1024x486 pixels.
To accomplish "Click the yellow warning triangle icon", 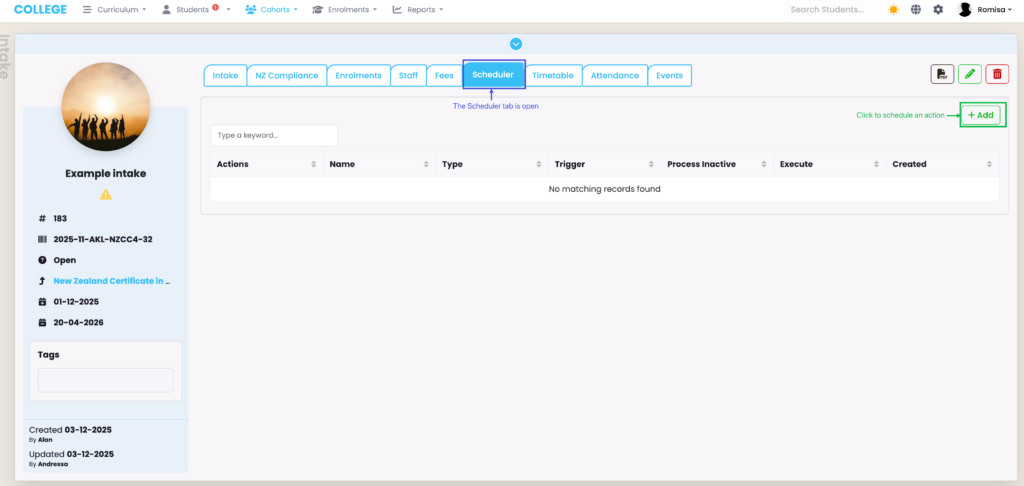I will 105,194.
